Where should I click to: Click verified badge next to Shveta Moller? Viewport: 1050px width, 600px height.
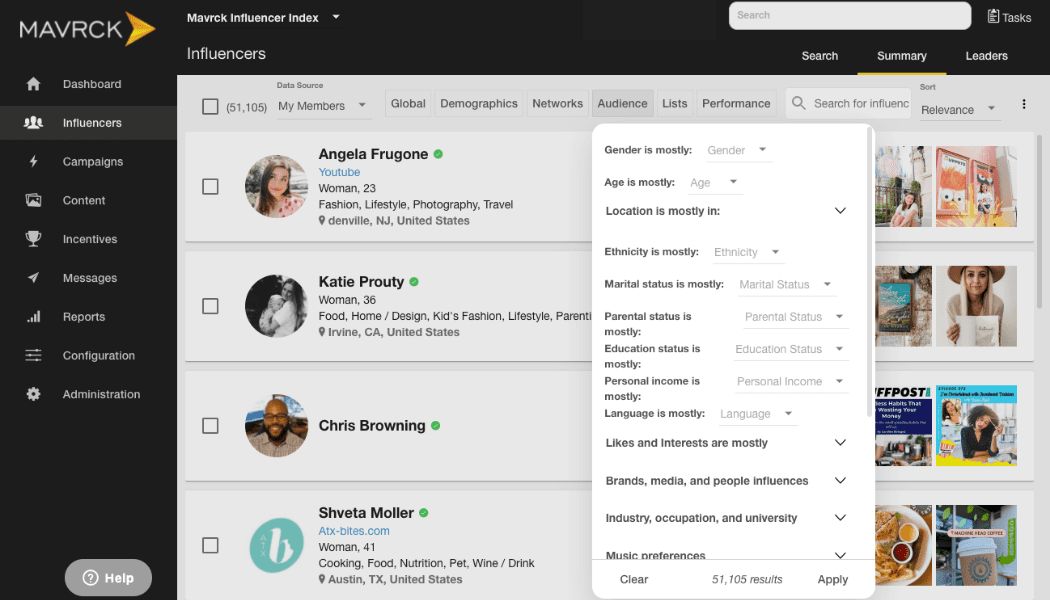click(x=423, y=513)
